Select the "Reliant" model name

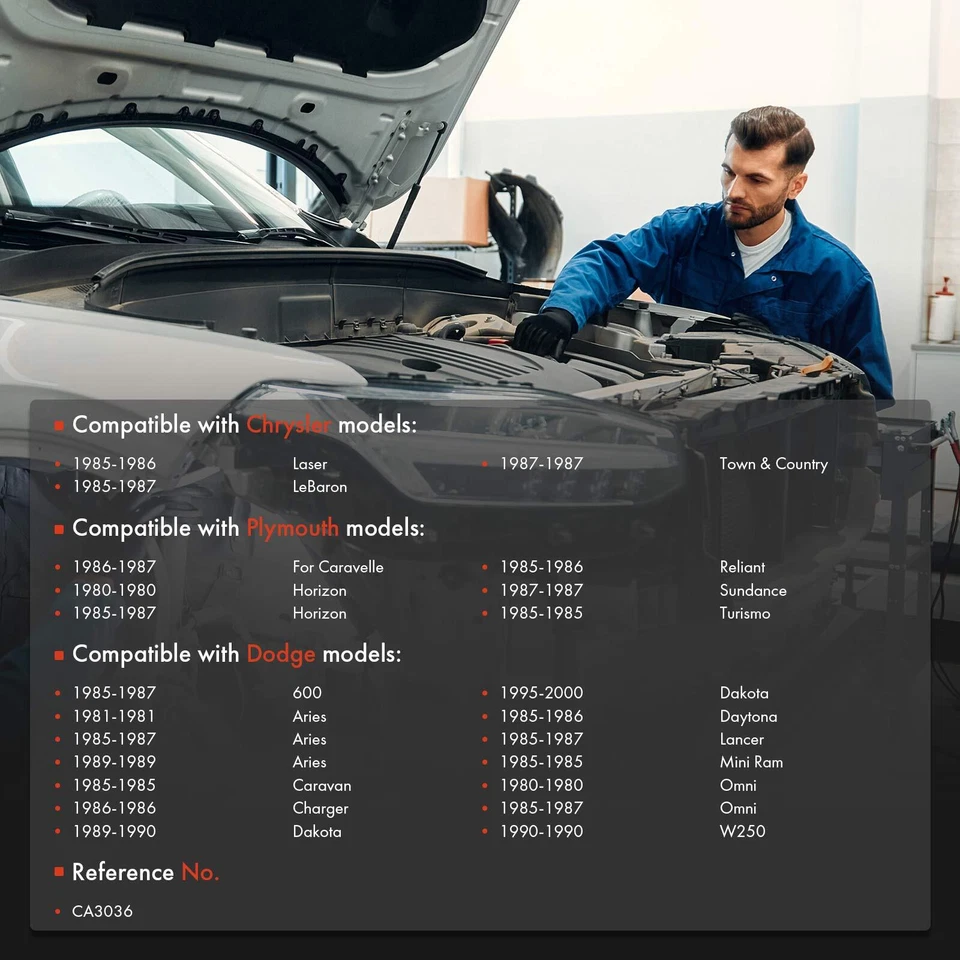pyautogui.click(x=743, y=567)
